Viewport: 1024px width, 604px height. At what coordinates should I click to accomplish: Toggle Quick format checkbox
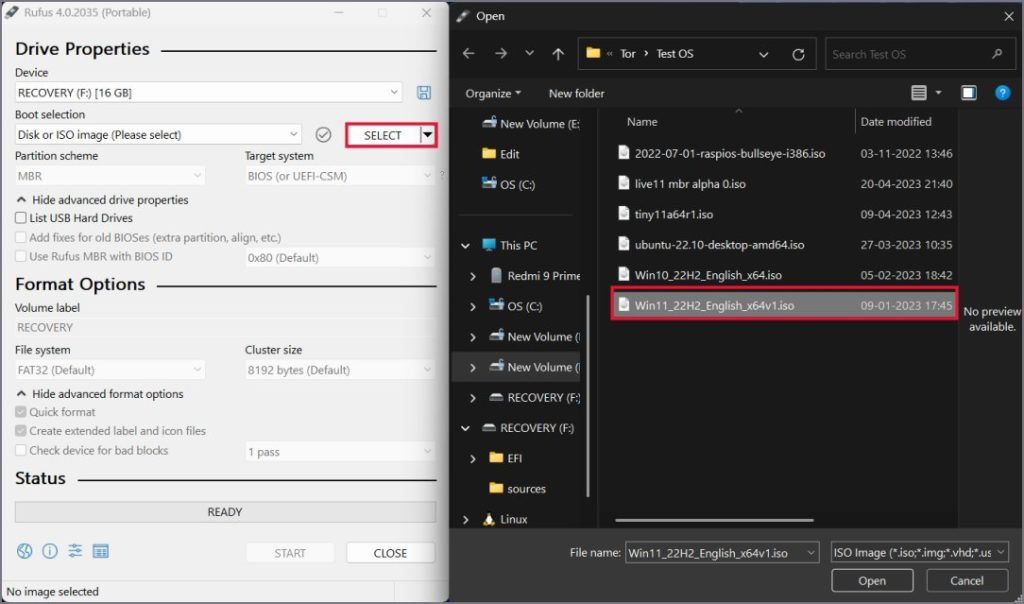click(x=21, y=411)
